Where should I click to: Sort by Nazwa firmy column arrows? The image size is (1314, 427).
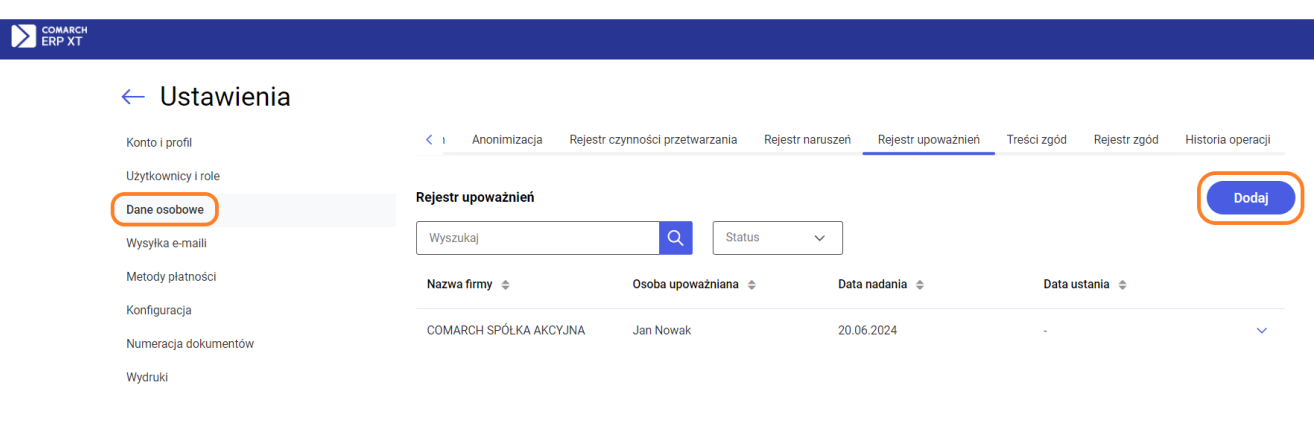point(505,285)
